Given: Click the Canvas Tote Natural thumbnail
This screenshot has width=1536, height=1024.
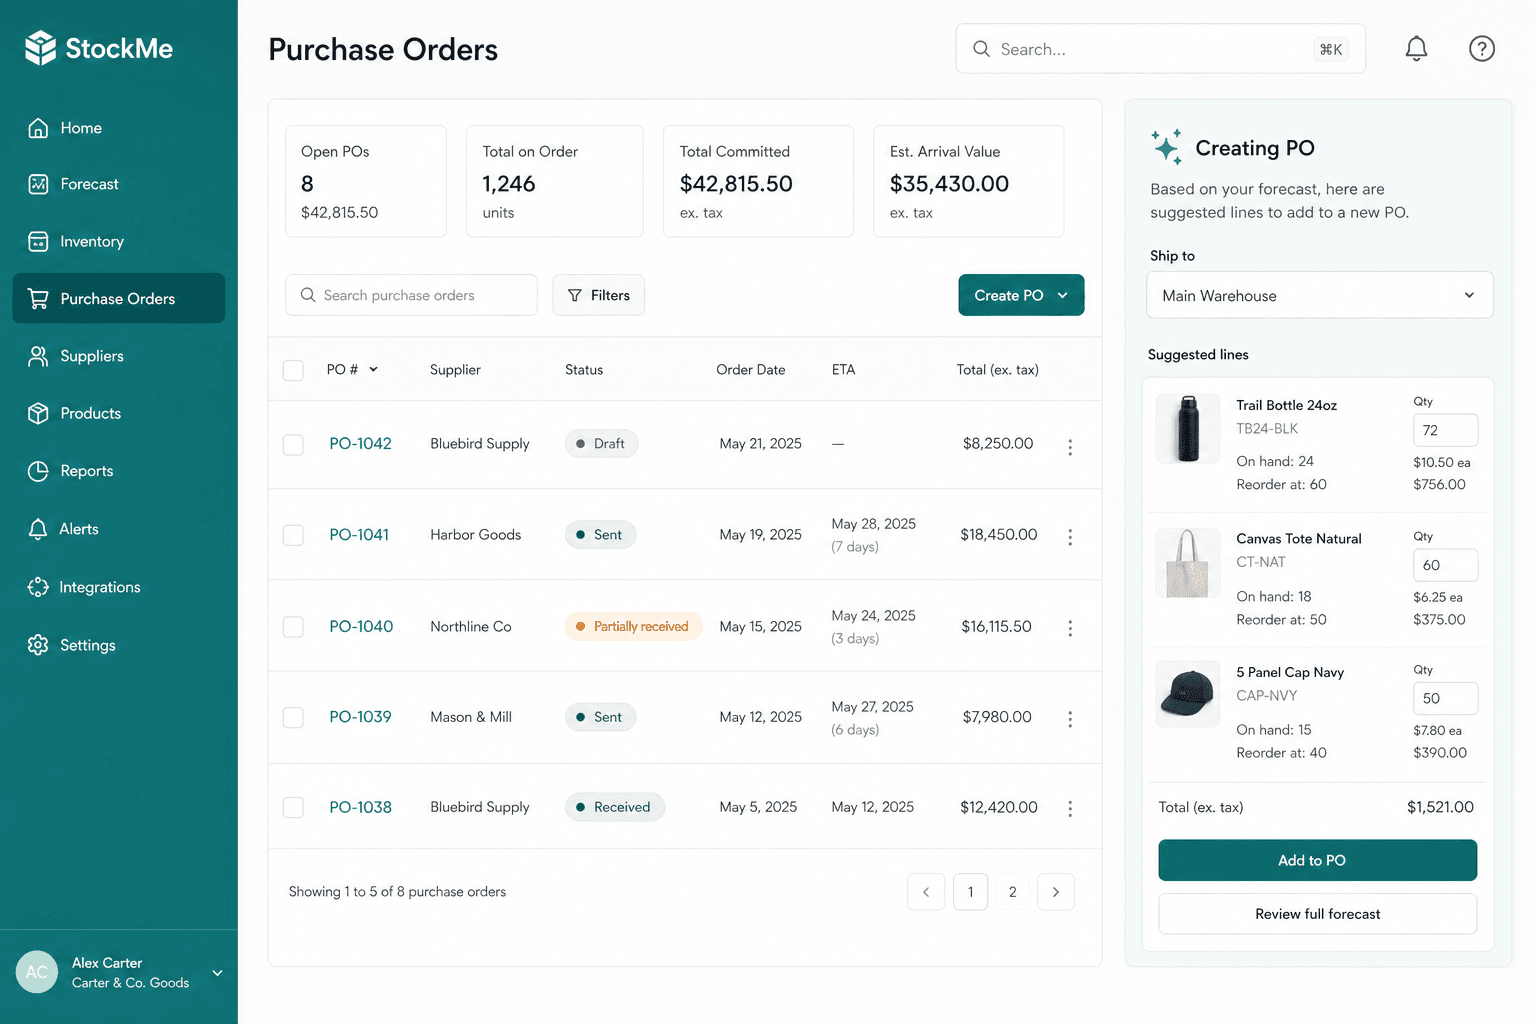Looking at the screenshot, I should [x=1188, y=563].
